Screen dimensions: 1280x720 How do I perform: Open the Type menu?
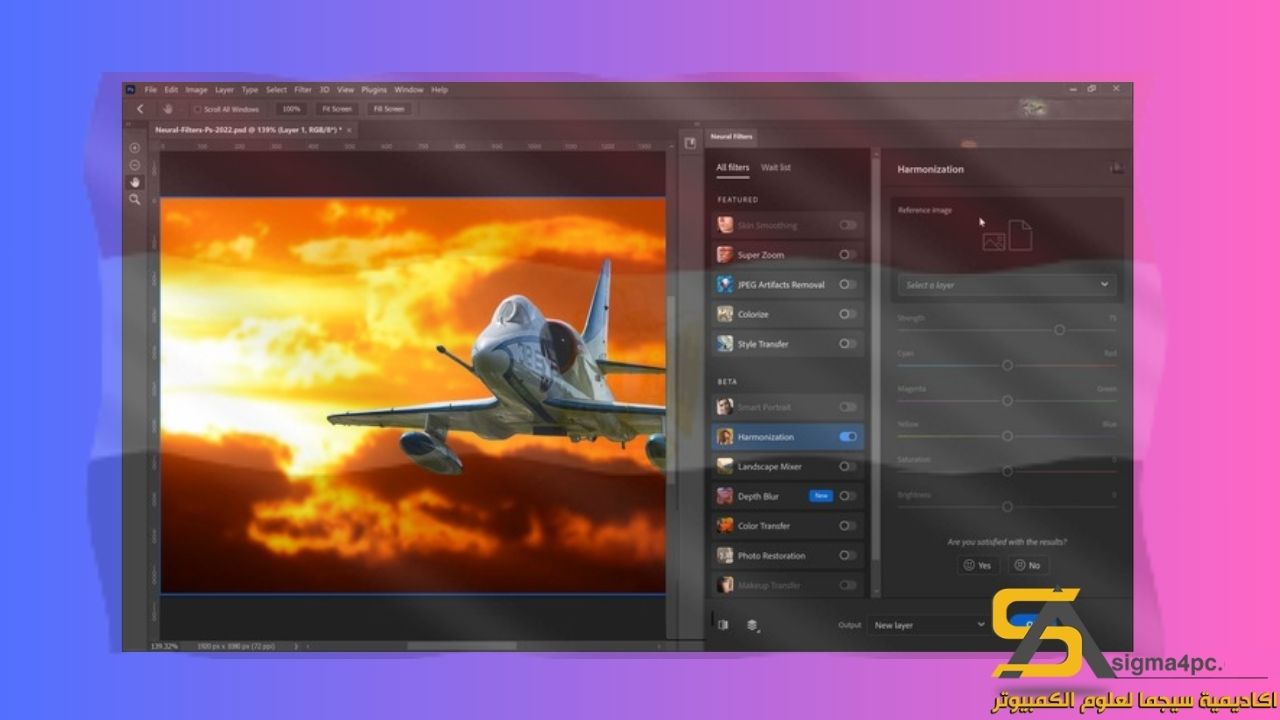click(250, 90)
